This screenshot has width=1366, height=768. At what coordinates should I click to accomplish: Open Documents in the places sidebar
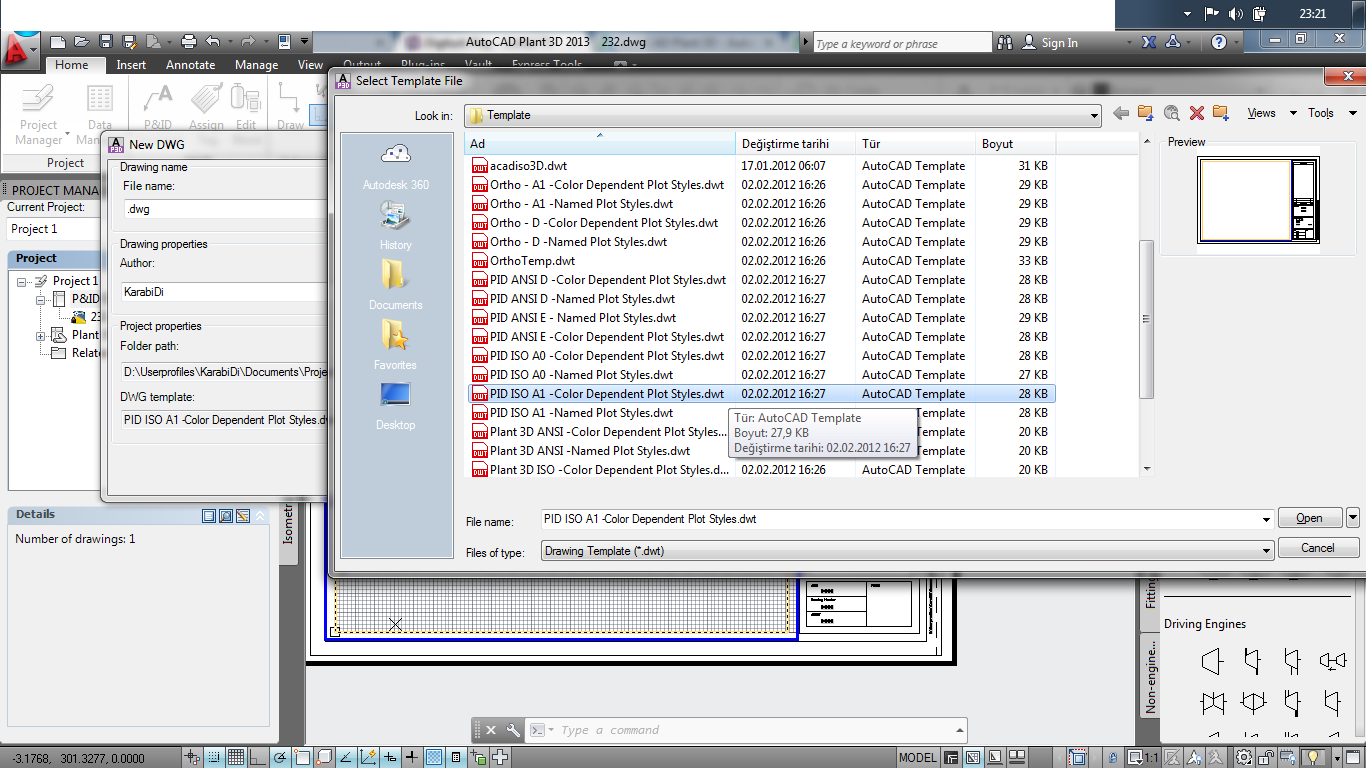395,285
